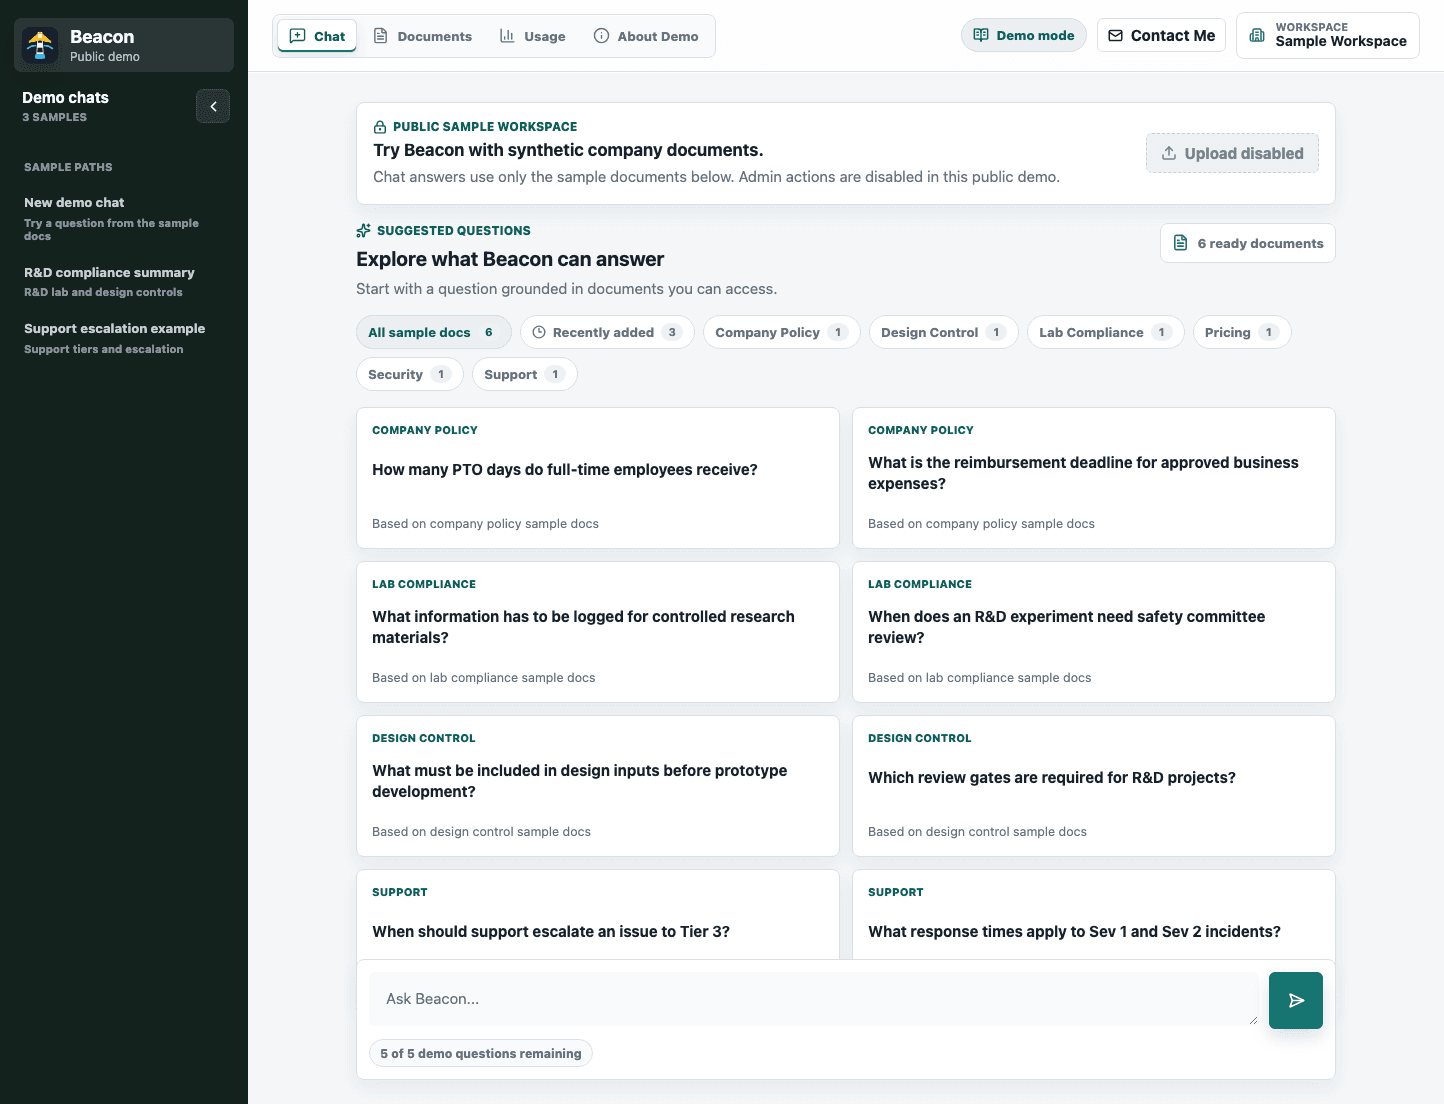Screen dimensions: 1444x1104
Task: Click the clock icon in Recently added
Action: [539, 332]
